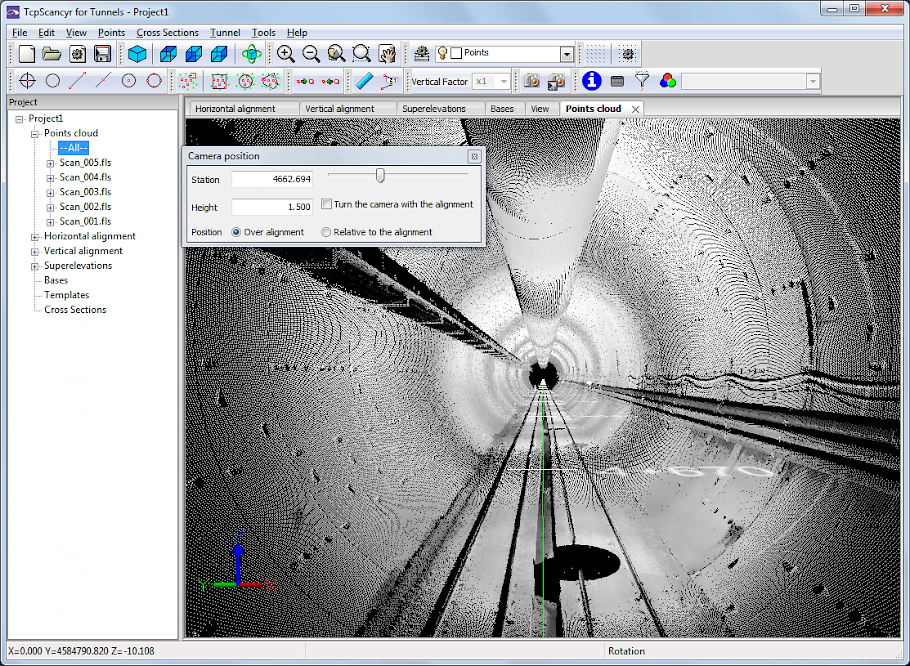This screenshot has height=666, width=910.
Task: Click the Save floppy disk icon
Action: (x=102, y=54)
